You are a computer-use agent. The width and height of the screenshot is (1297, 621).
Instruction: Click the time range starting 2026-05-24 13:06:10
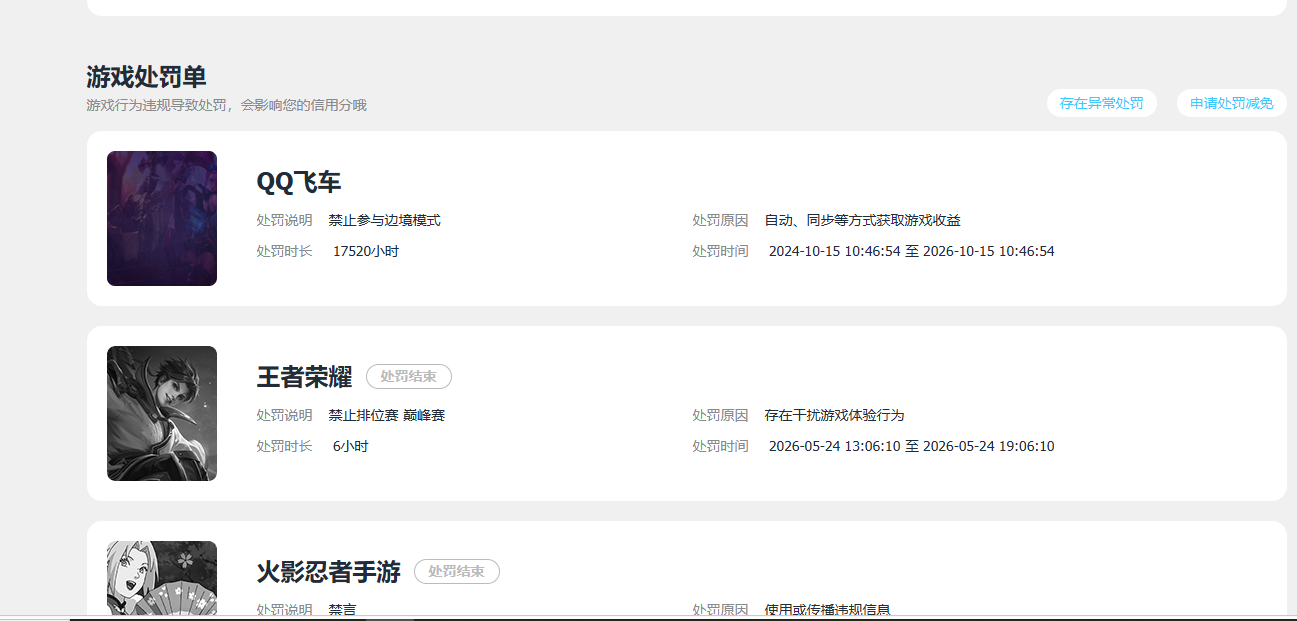pyautogui.click(x=912, y=446)
